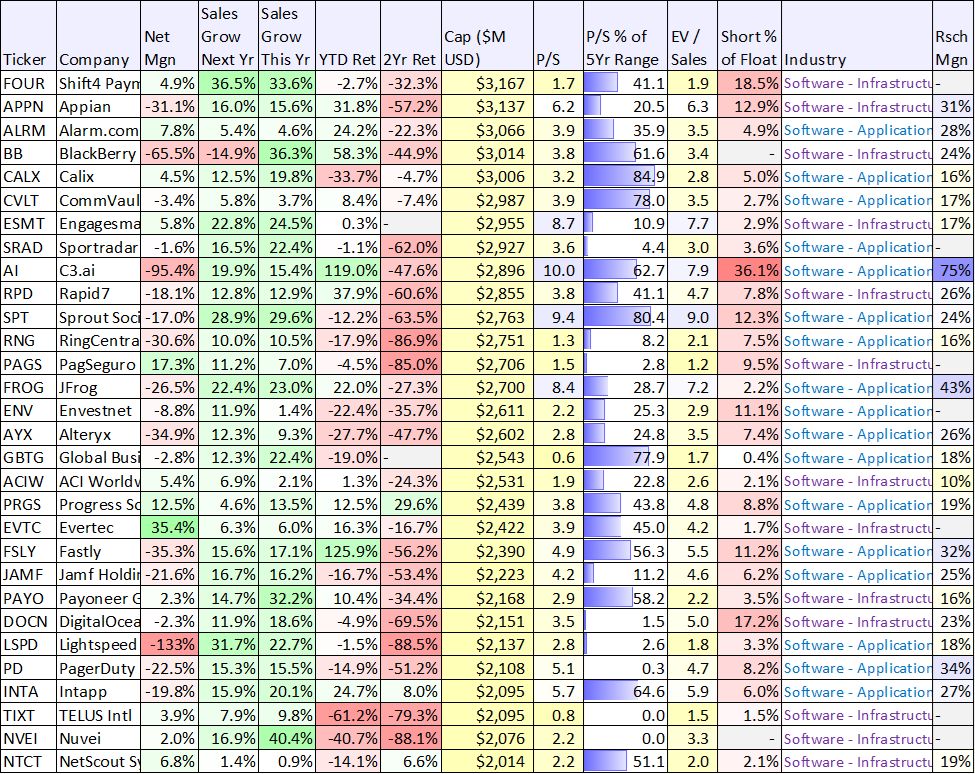Click the FOUR ticker cell
Screen dimensions: 975x774
tap(28, 83)
